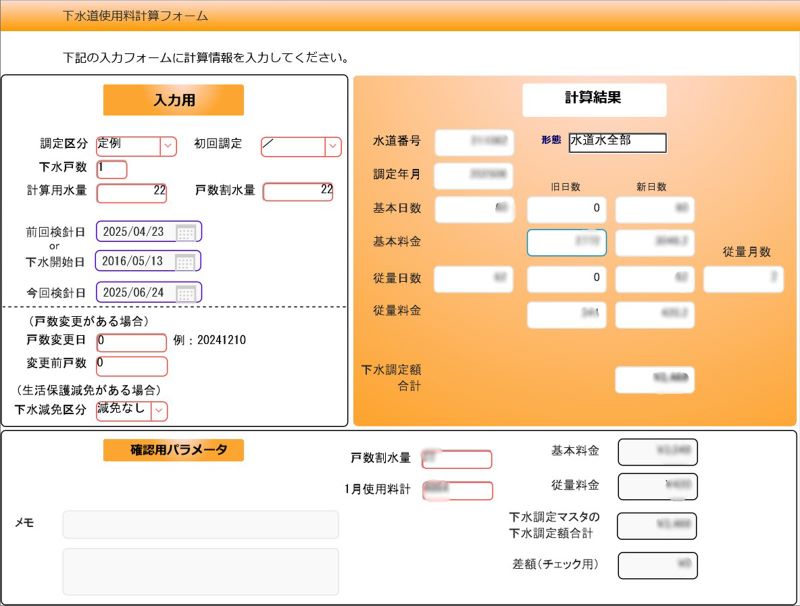The height and width of the screenshot is (606, 800).
Task: Open calendar picker for 今回検針日
Action: click(185, 293)
